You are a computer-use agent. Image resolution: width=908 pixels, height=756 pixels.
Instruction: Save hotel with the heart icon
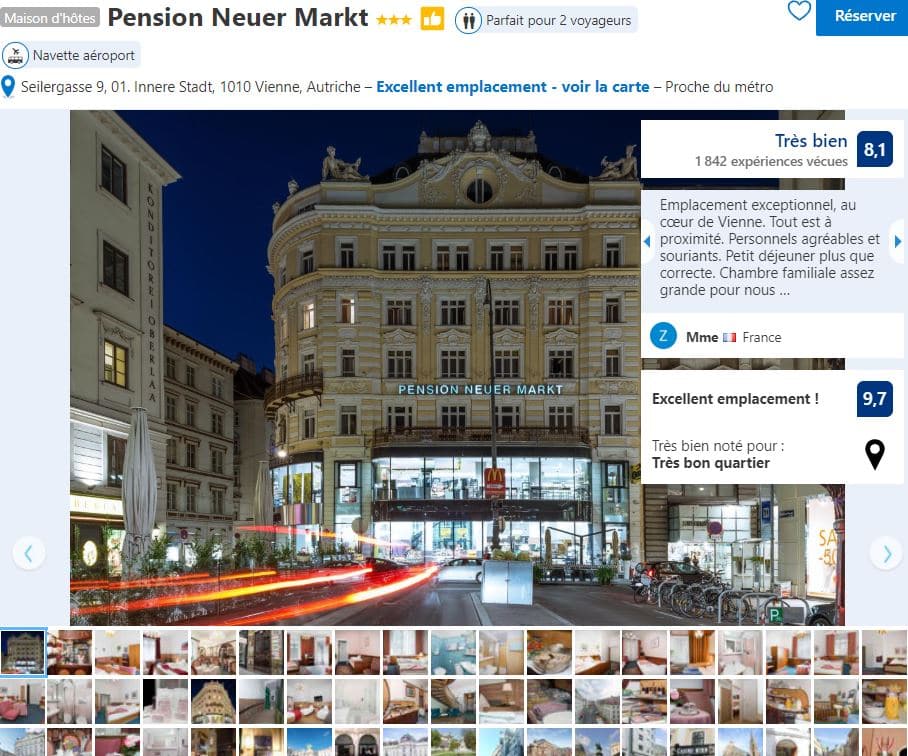coord(799,10)
